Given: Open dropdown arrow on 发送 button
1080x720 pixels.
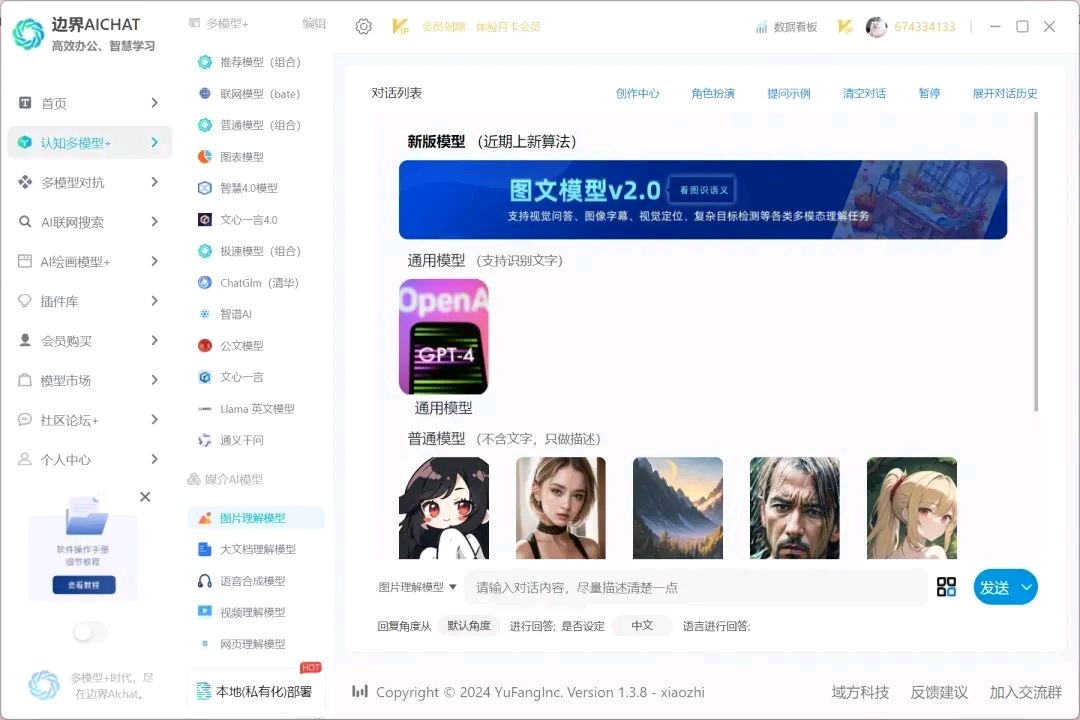Looking at the screenshot, I should 1026,588.
